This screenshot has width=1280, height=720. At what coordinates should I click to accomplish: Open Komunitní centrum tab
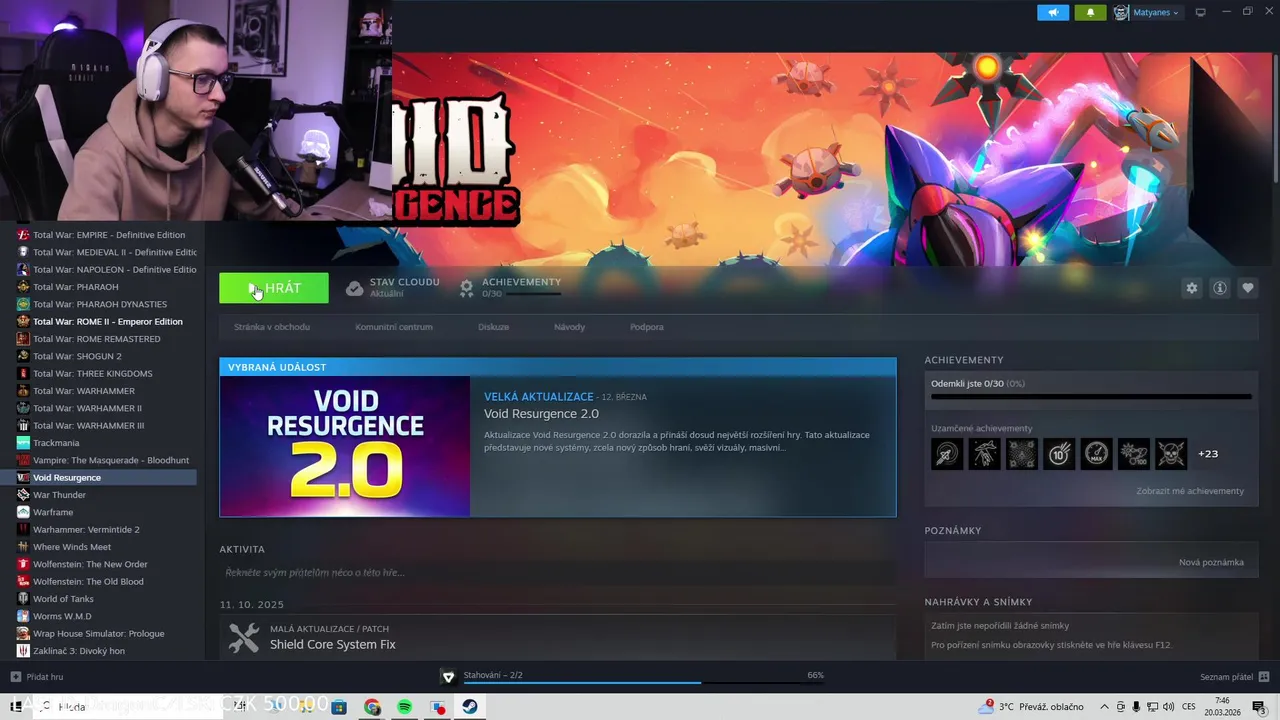click(394, 327)
